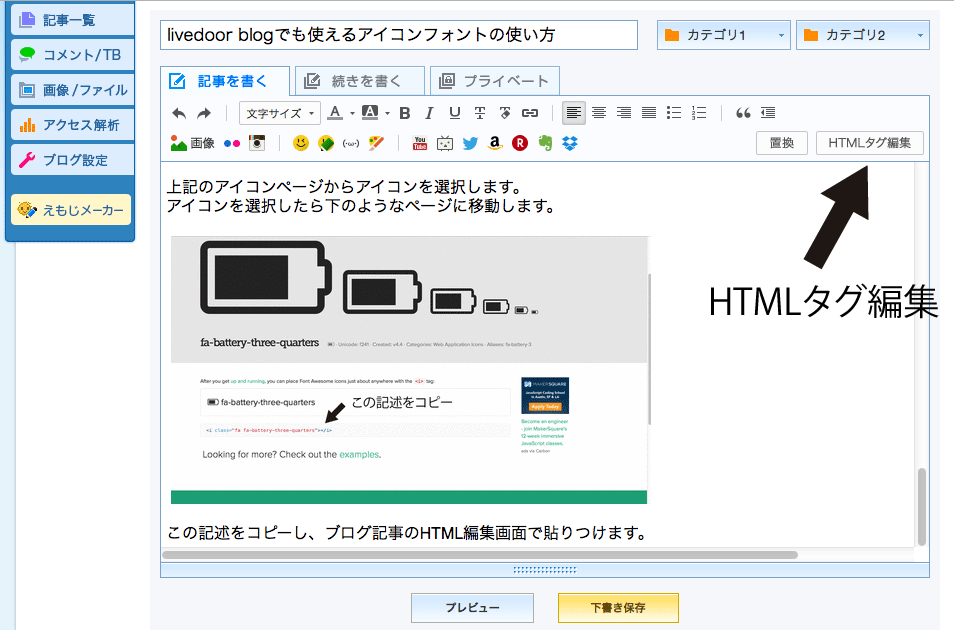This screenshot has width=954, height=630.
Task: Open えもじメーカー
Action: point(71,210)
